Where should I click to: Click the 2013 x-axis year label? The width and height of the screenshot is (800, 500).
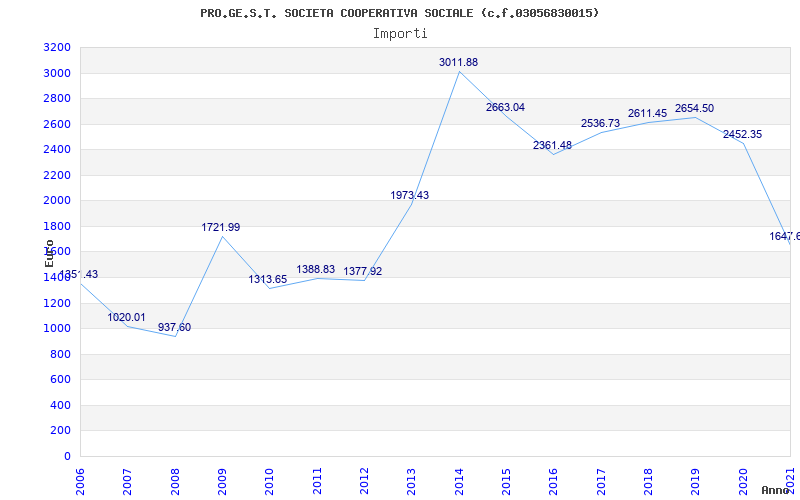(411, 482)
